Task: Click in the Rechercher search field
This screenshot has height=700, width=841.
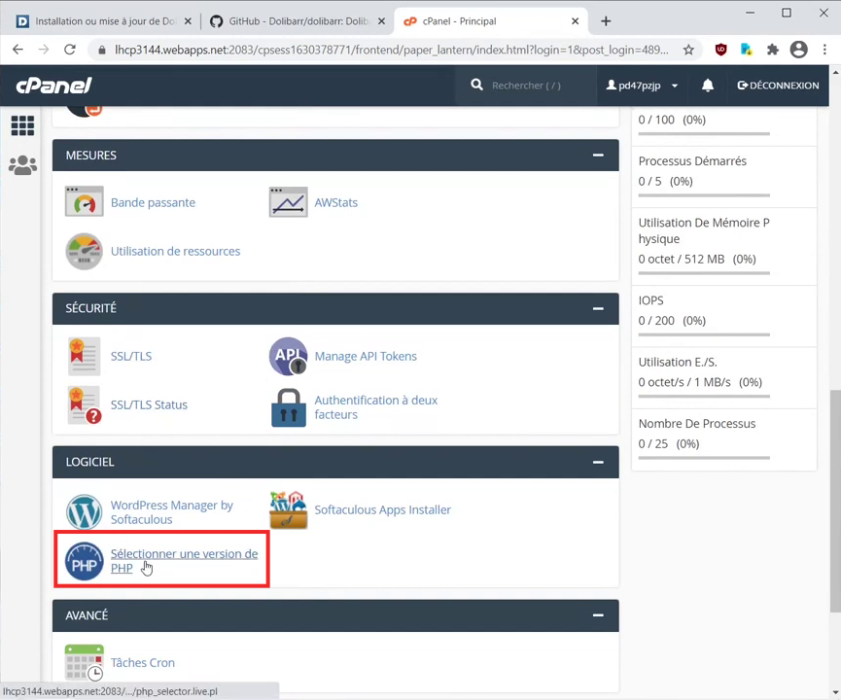Action: pyautogui.click(x=535, y=86)
